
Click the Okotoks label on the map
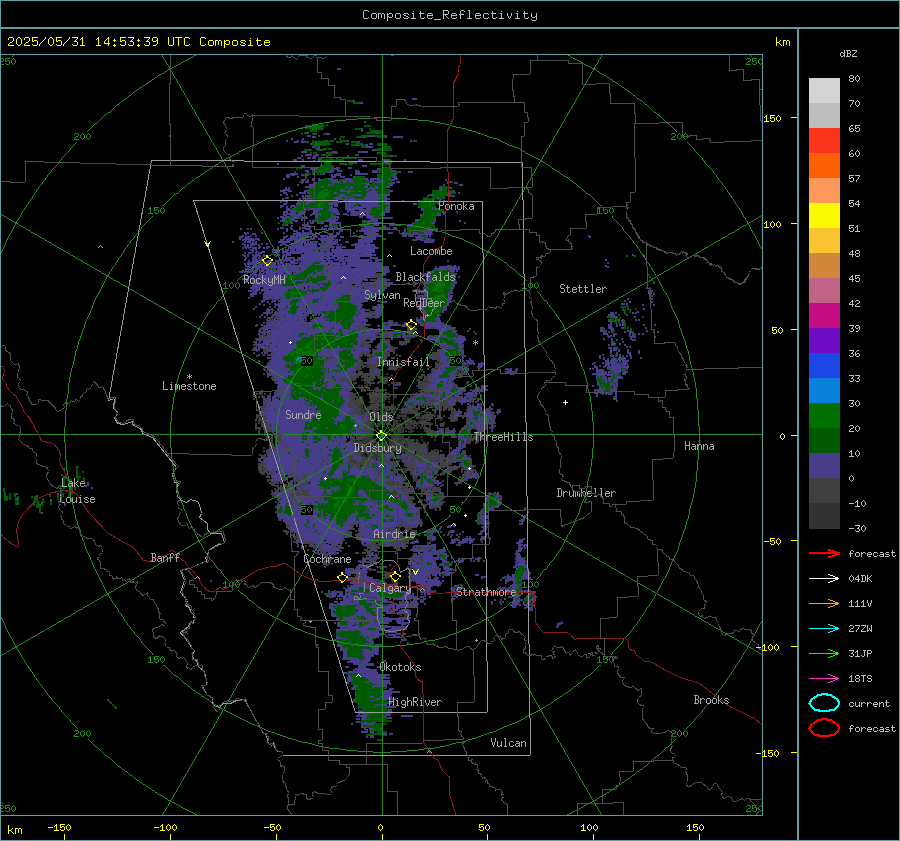click(x=400, y=667)
